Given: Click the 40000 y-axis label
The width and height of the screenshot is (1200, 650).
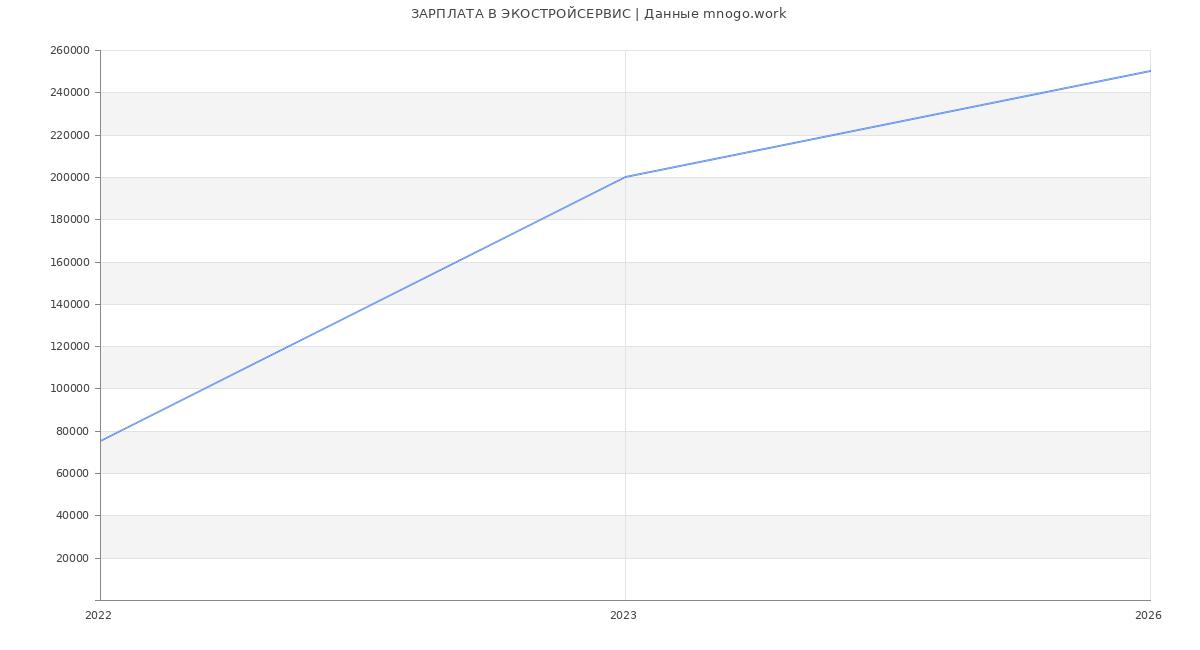Looking at the screenshot, I should (x=72, y=516).
